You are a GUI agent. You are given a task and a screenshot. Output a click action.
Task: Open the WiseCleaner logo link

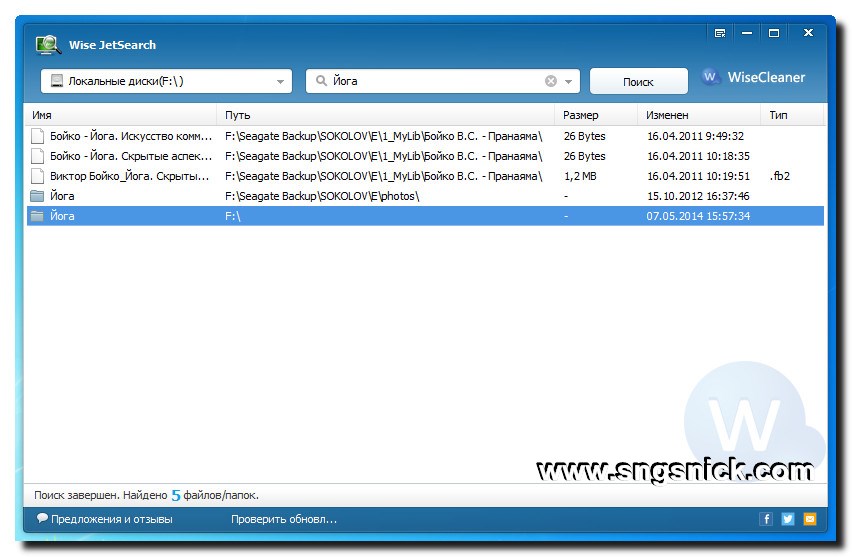754,77
